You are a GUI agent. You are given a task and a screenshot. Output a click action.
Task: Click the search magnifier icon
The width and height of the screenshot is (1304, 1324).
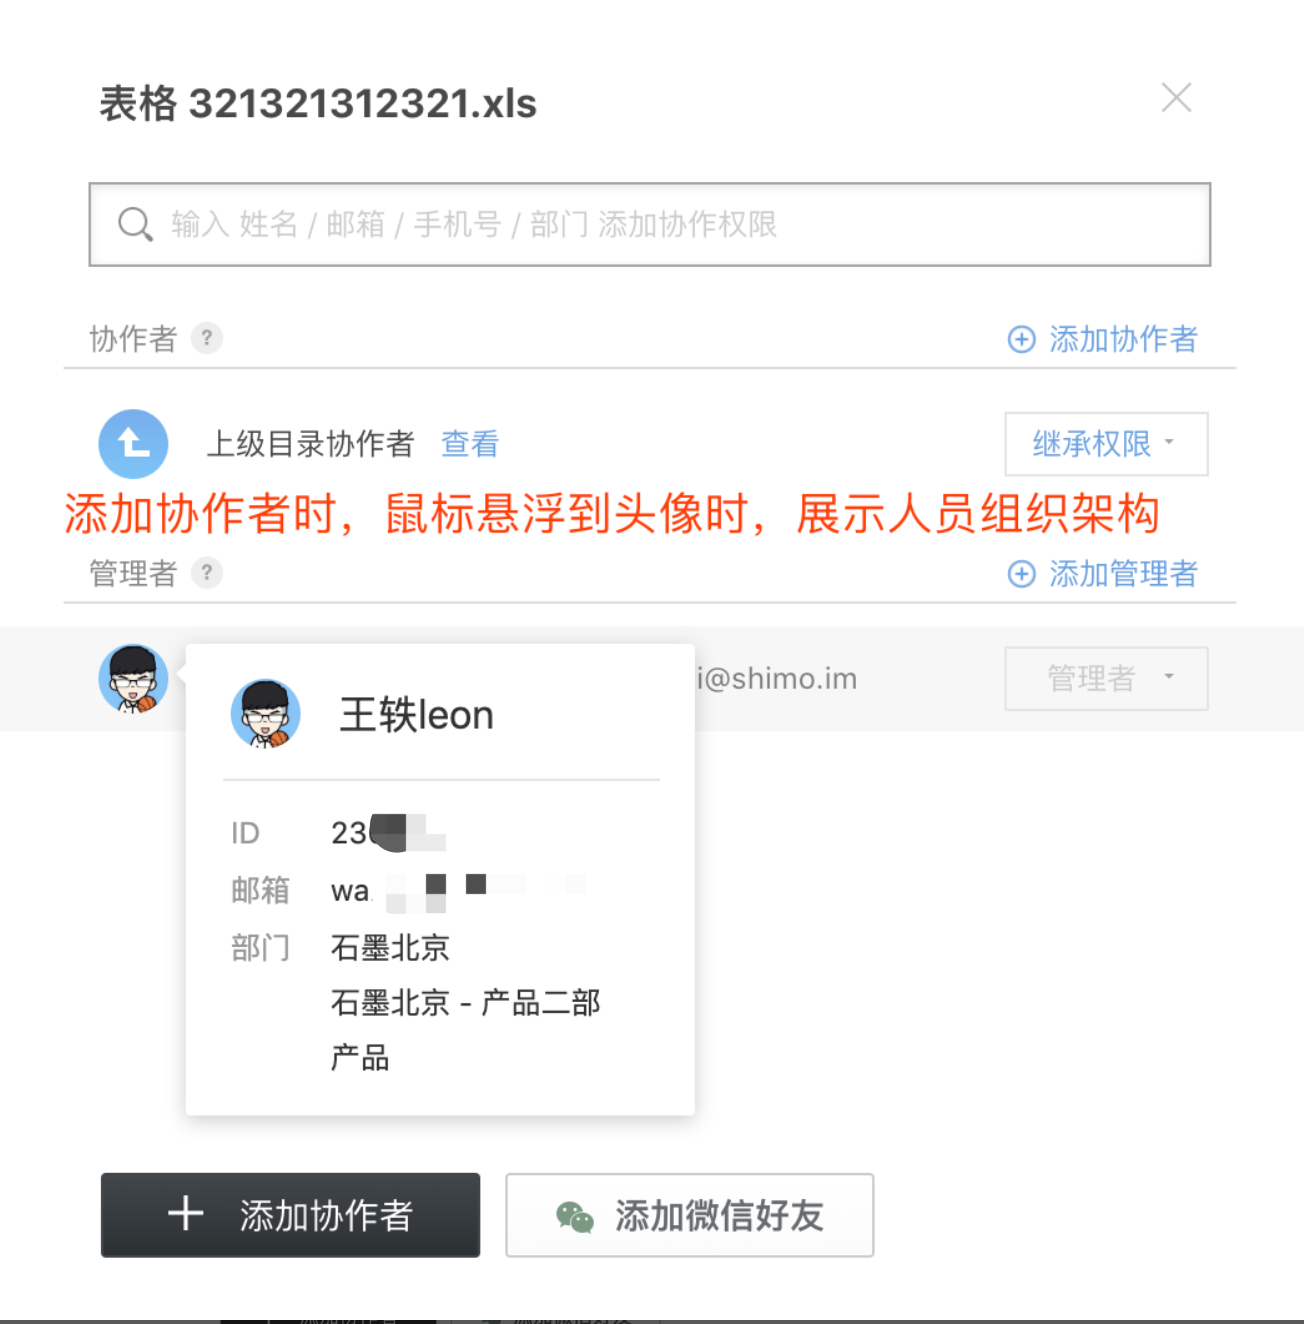[135, 225]
